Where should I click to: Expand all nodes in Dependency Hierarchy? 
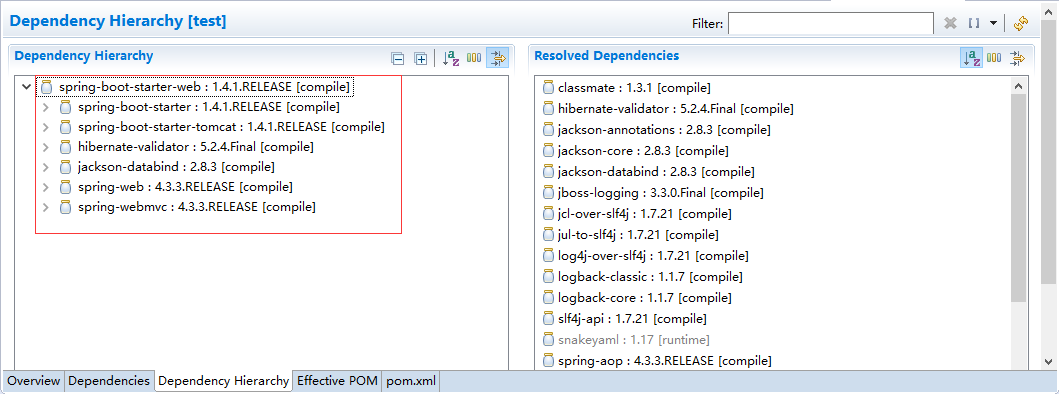pyautogui.click(x=420, y=59)
